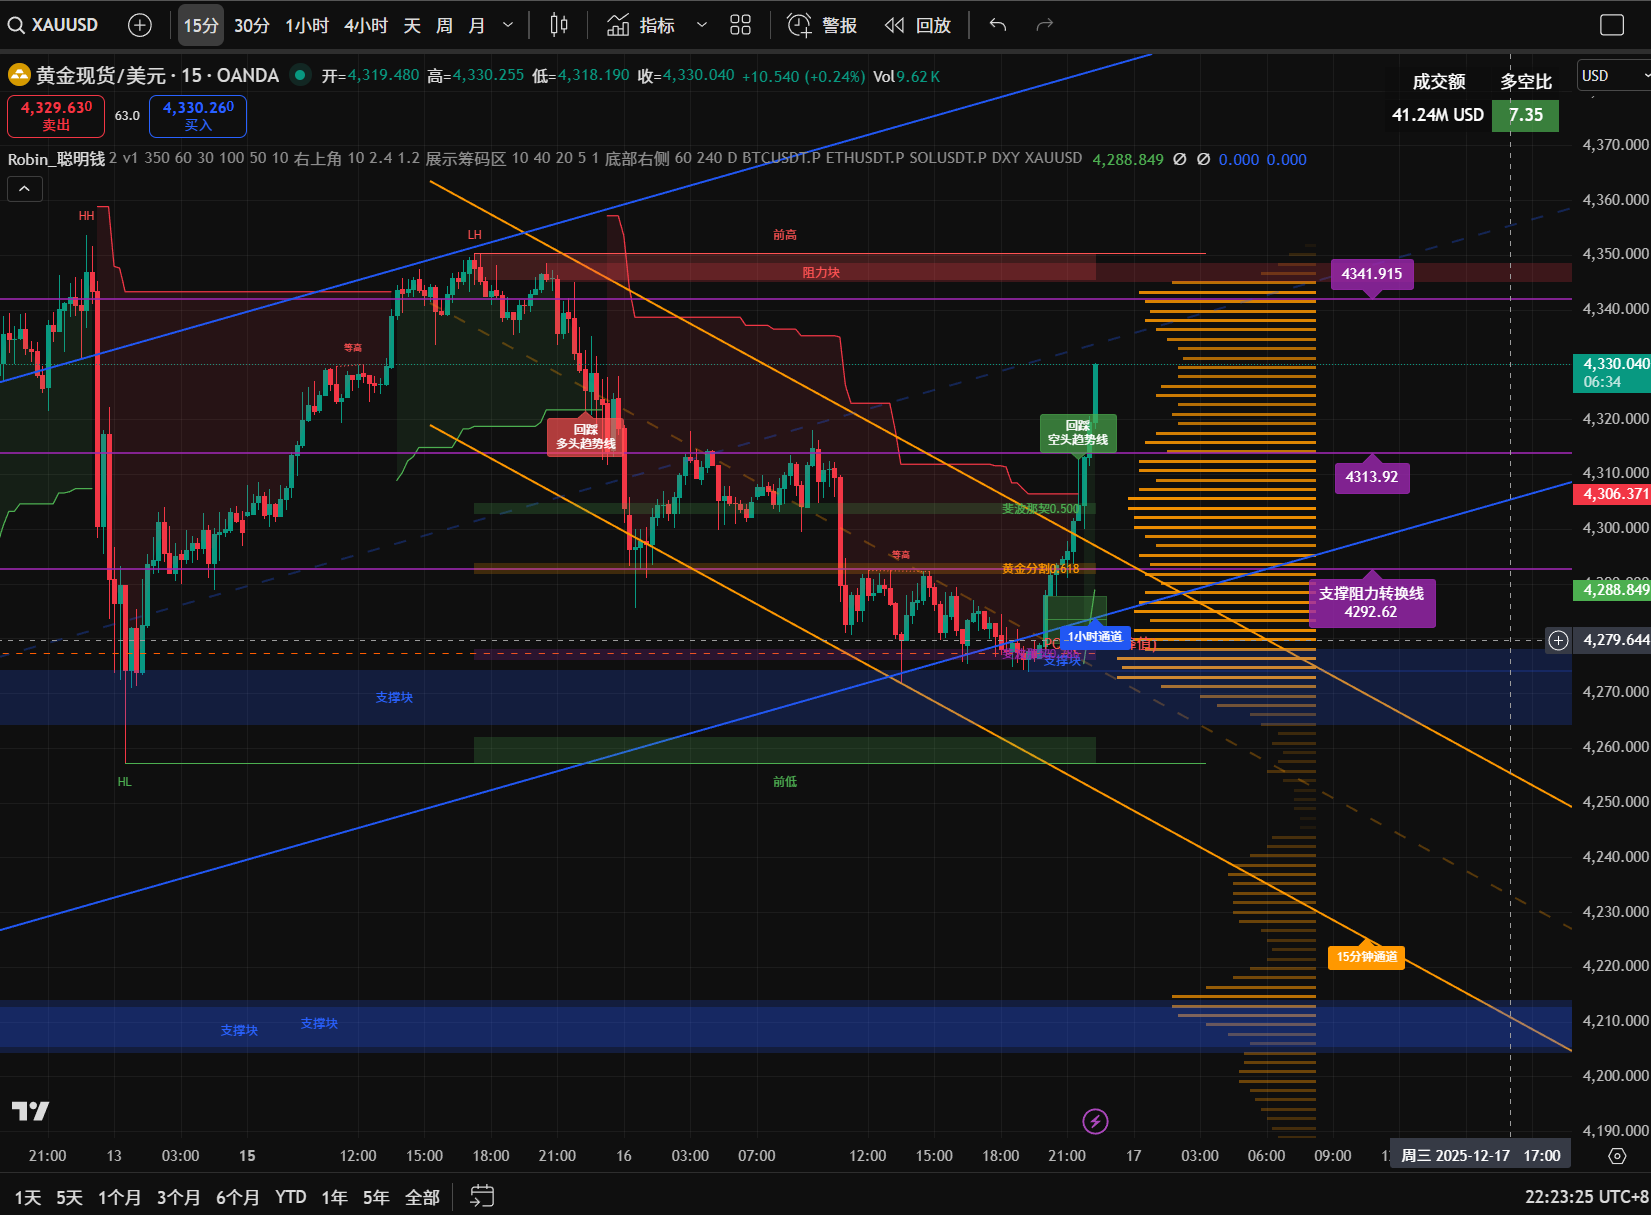Collapse the indicator legend arrow

pos(24,188)
